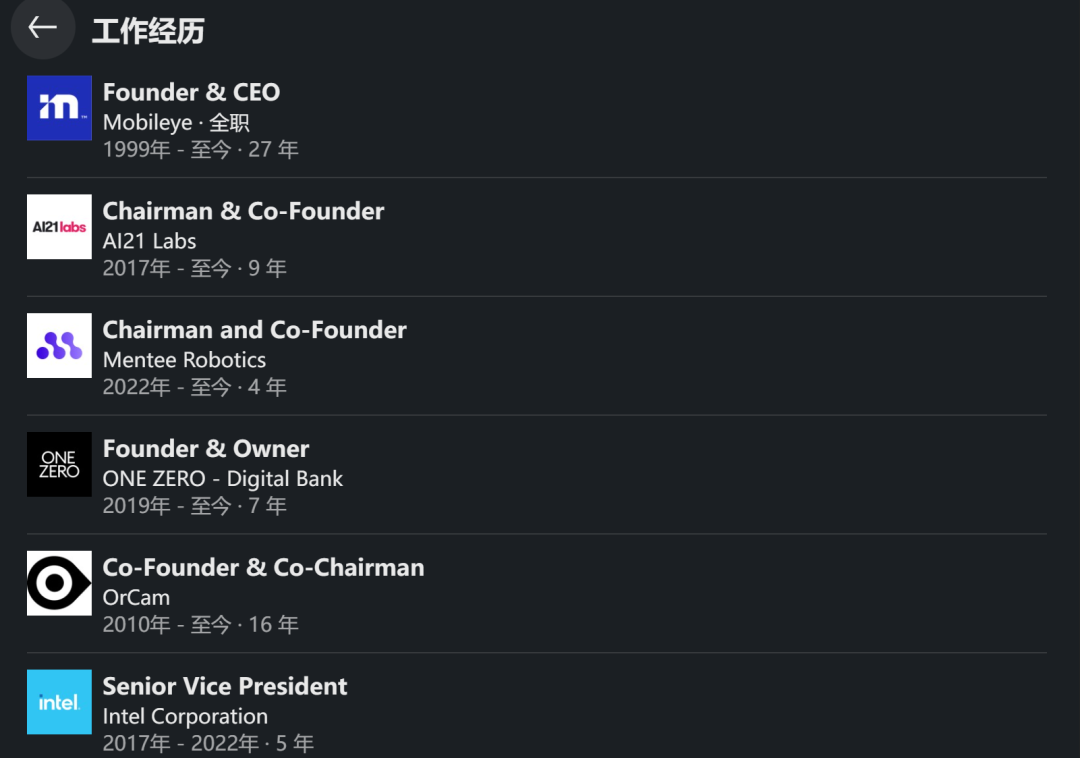Select the Chairman & Co-Founder title

tap(243, 211)
